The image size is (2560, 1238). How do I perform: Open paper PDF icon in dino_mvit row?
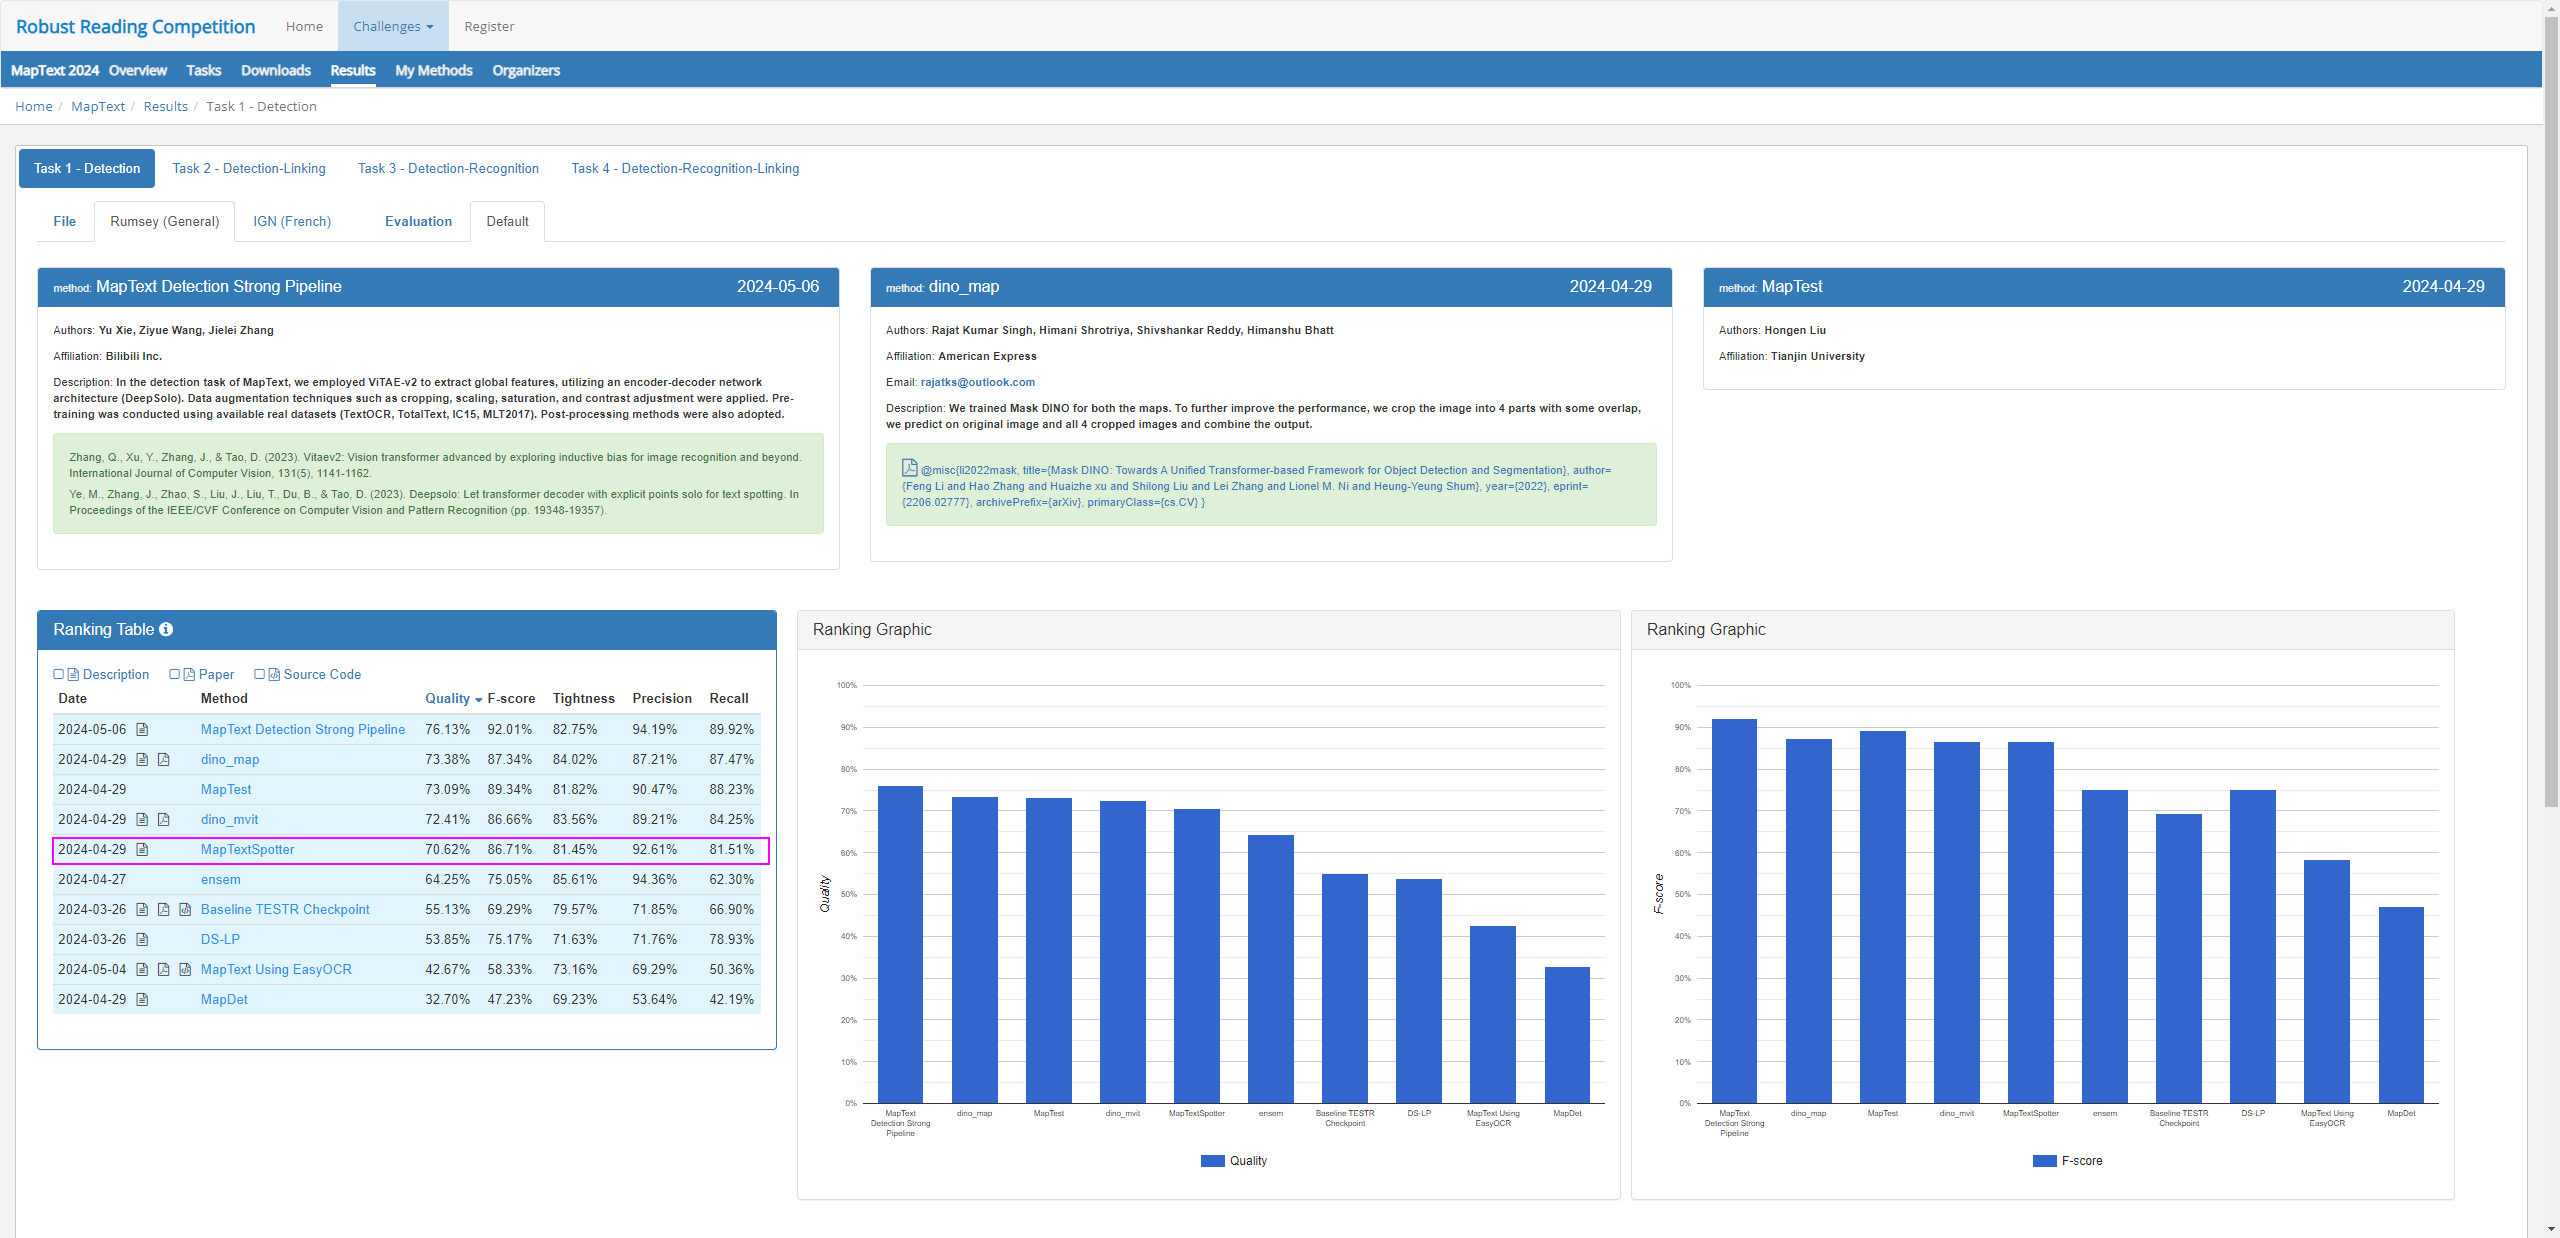(164, 820)
